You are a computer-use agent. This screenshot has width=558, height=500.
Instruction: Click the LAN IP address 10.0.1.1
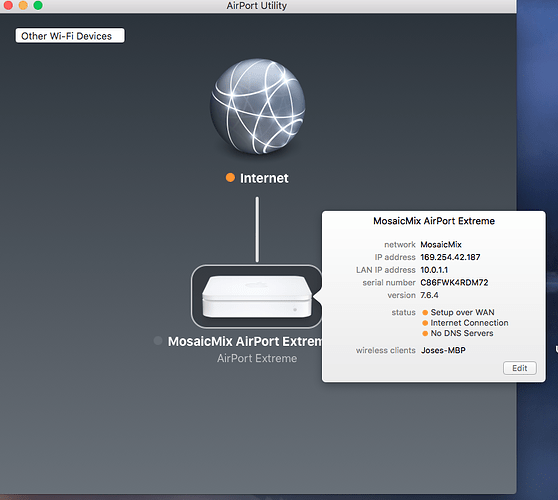(434, 270)
